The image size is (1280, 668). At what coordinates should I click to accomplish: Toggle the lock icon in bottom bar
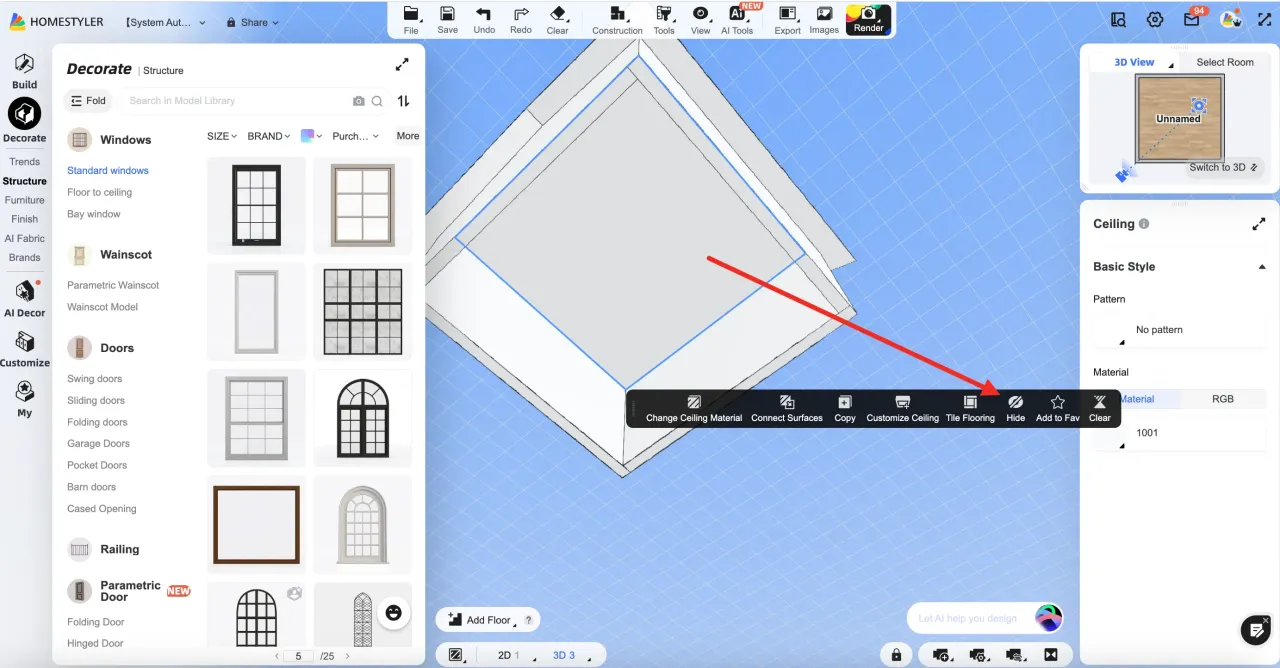coord(896,655)
